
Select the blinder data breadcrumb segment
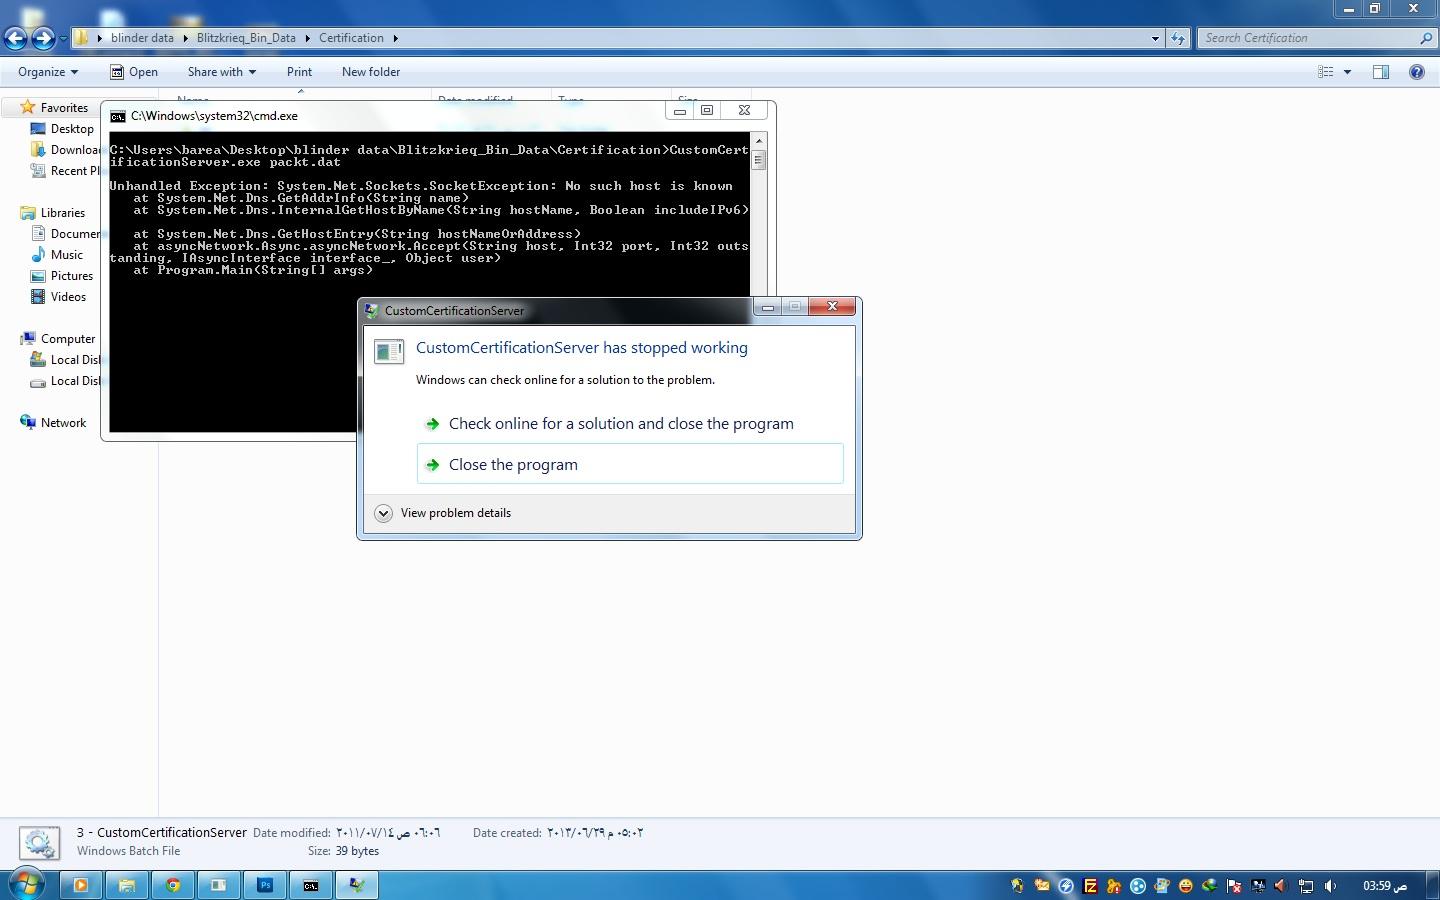[142, 38]
